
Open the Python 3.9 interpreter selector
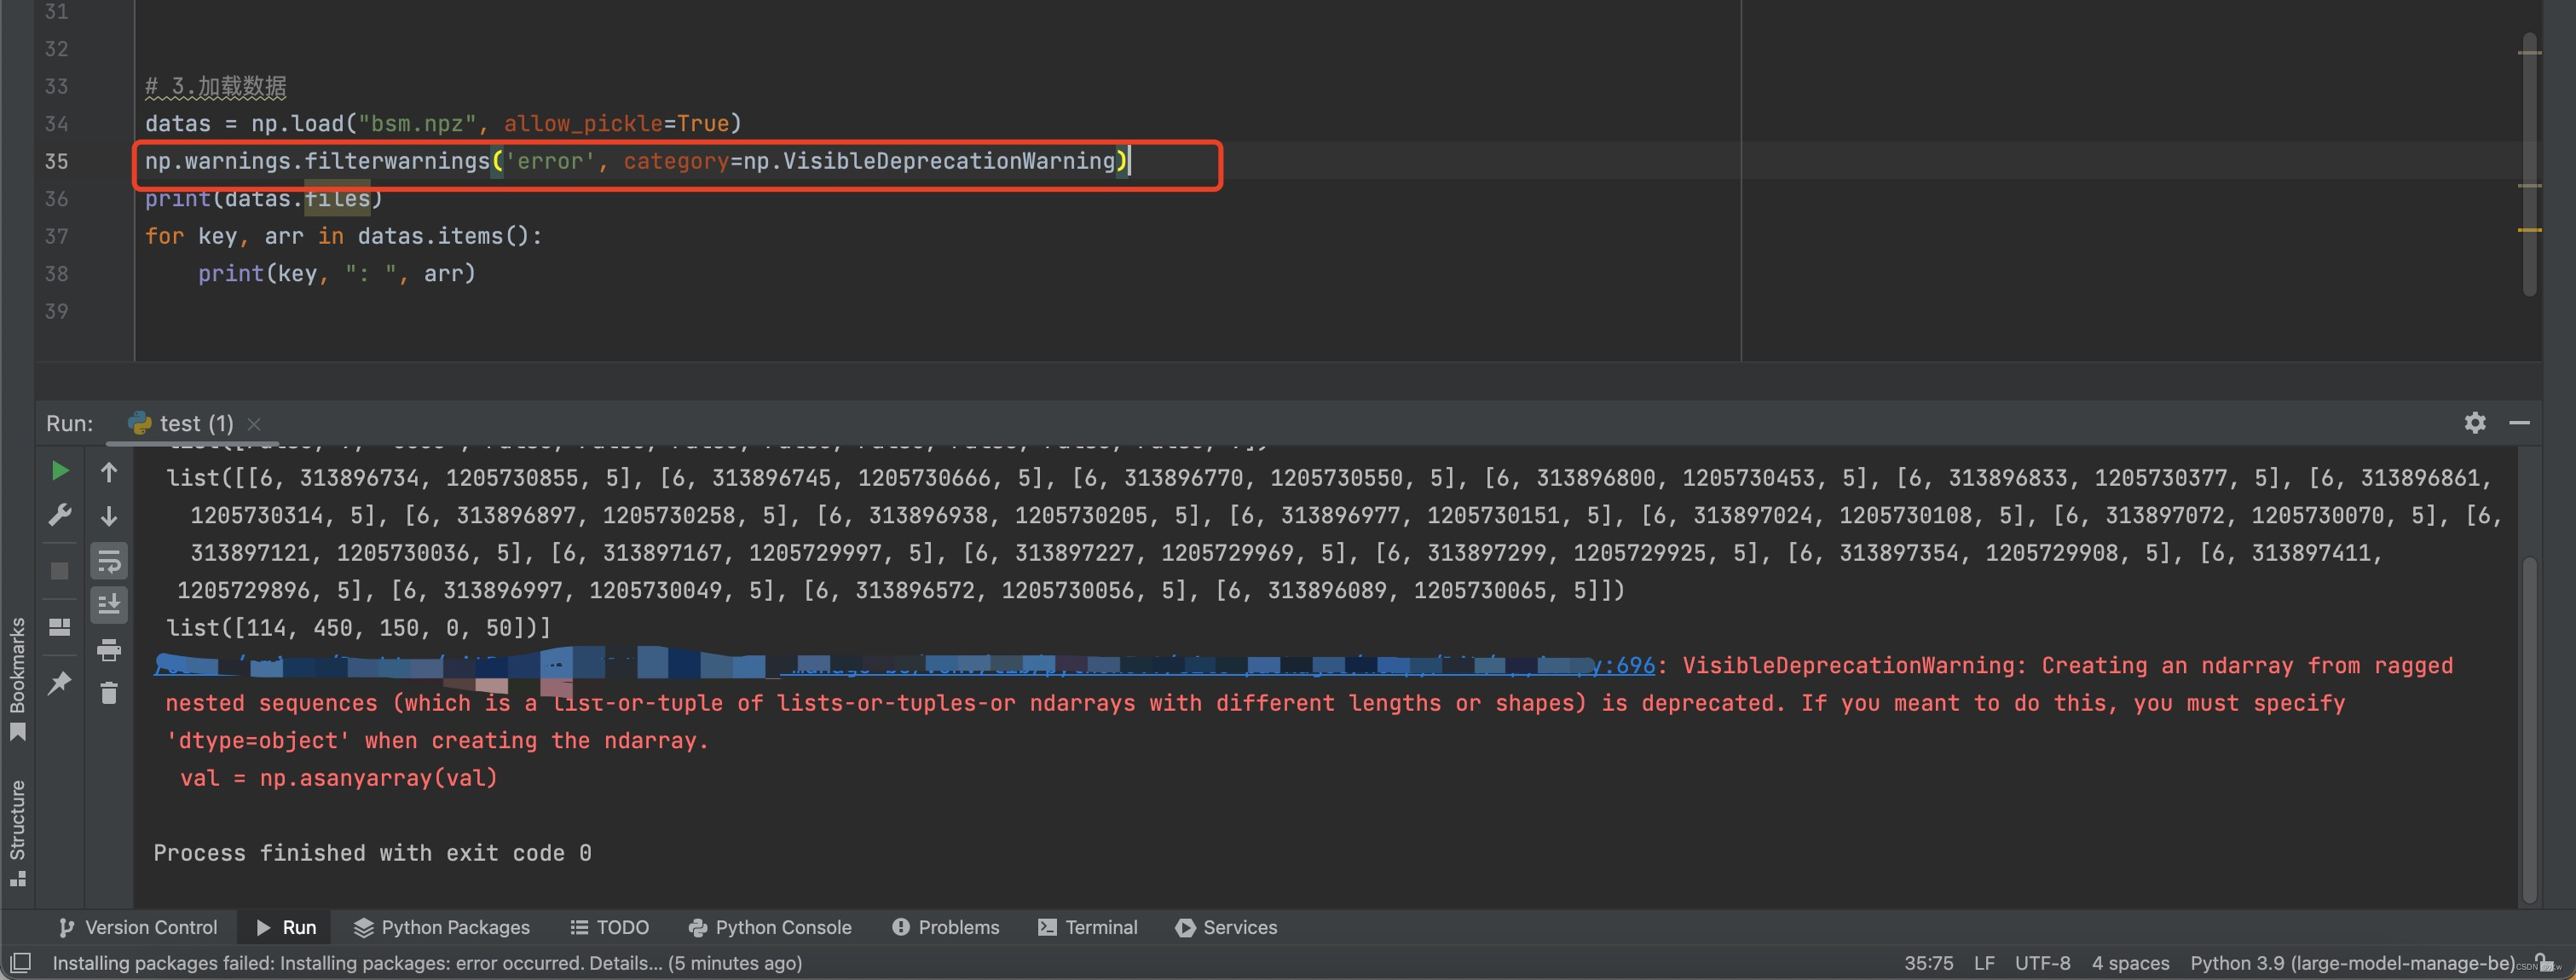[x=2350, y=963]
